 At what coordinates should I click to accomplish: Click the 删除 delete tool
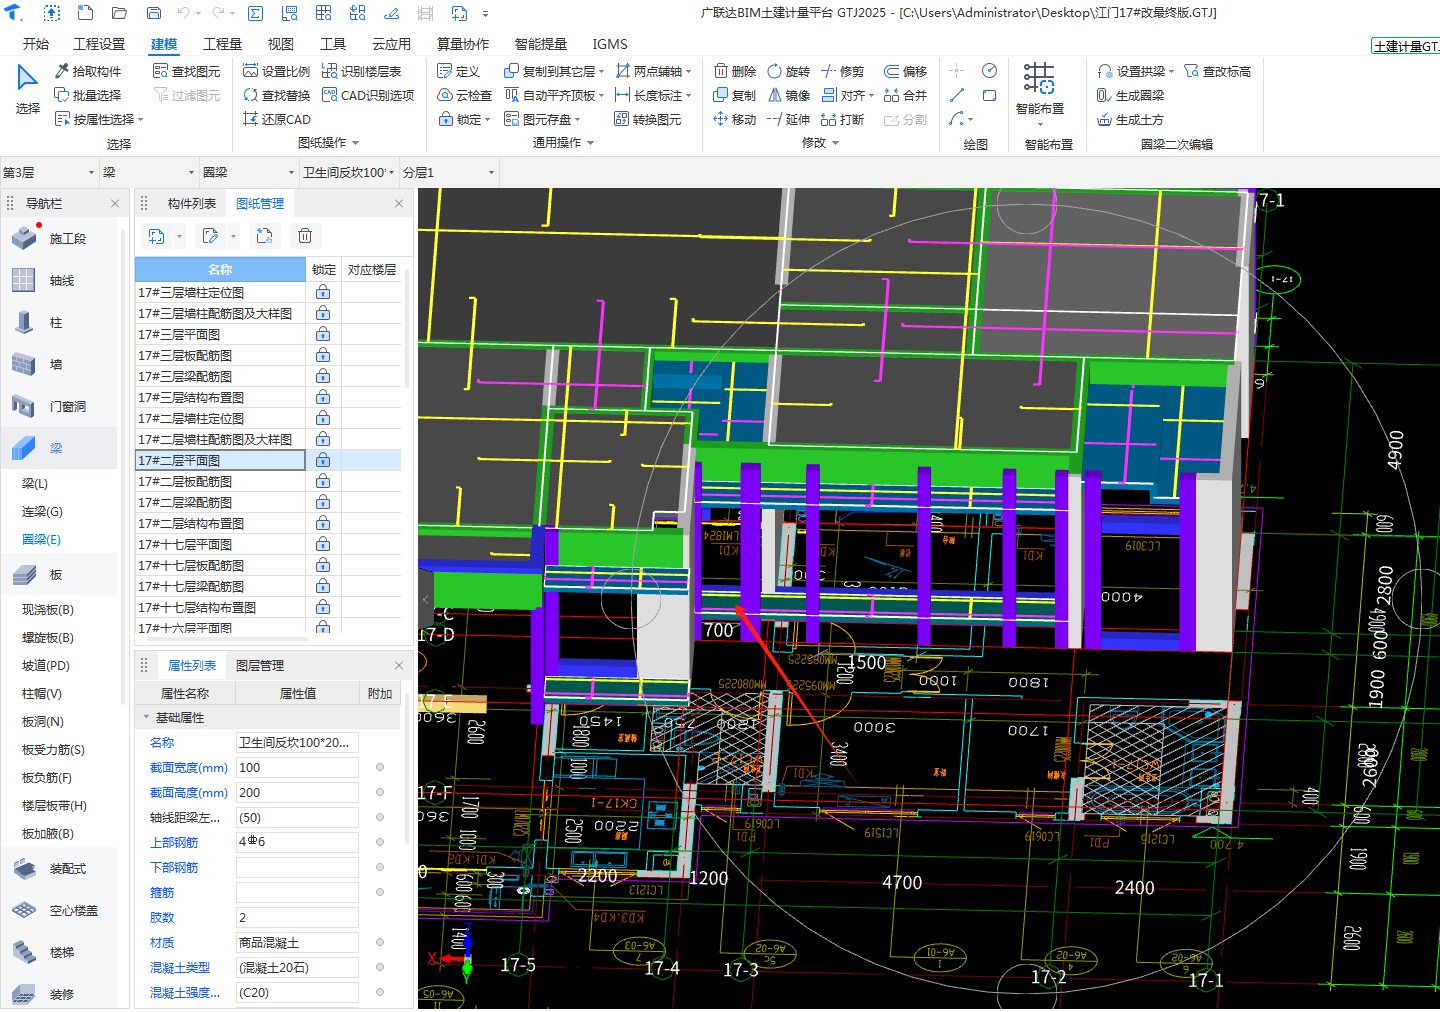pyautogui.click(x=734, y=71)
